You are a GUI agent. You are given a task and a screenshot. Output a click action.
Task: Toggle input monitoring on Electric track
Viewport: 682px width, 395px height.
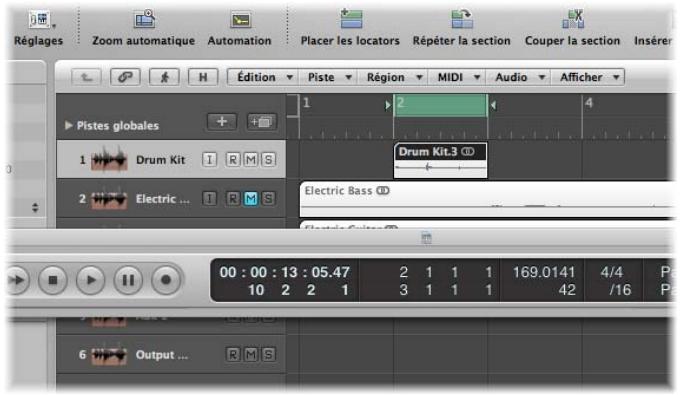(209, 199)
